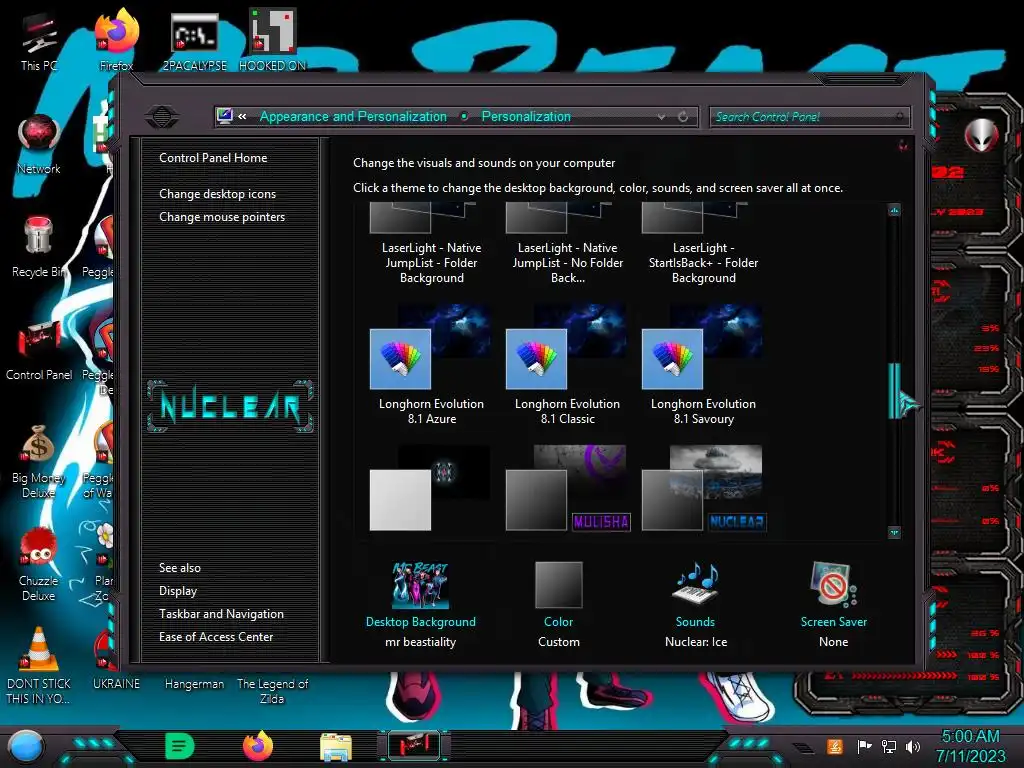Select LaserLight Native JumpList Folder Background theme
The image size is (1024, 768).
point(432,244)
